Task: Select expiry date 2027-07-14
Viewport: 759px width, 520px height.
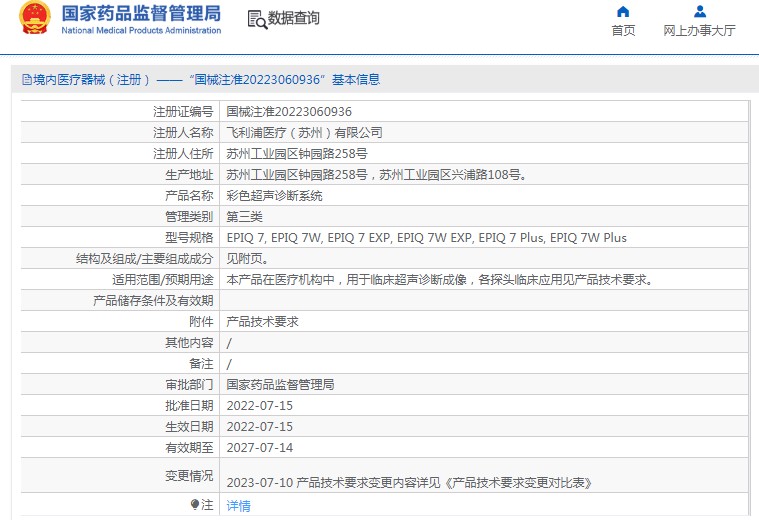Action: [x=259, y=448]
